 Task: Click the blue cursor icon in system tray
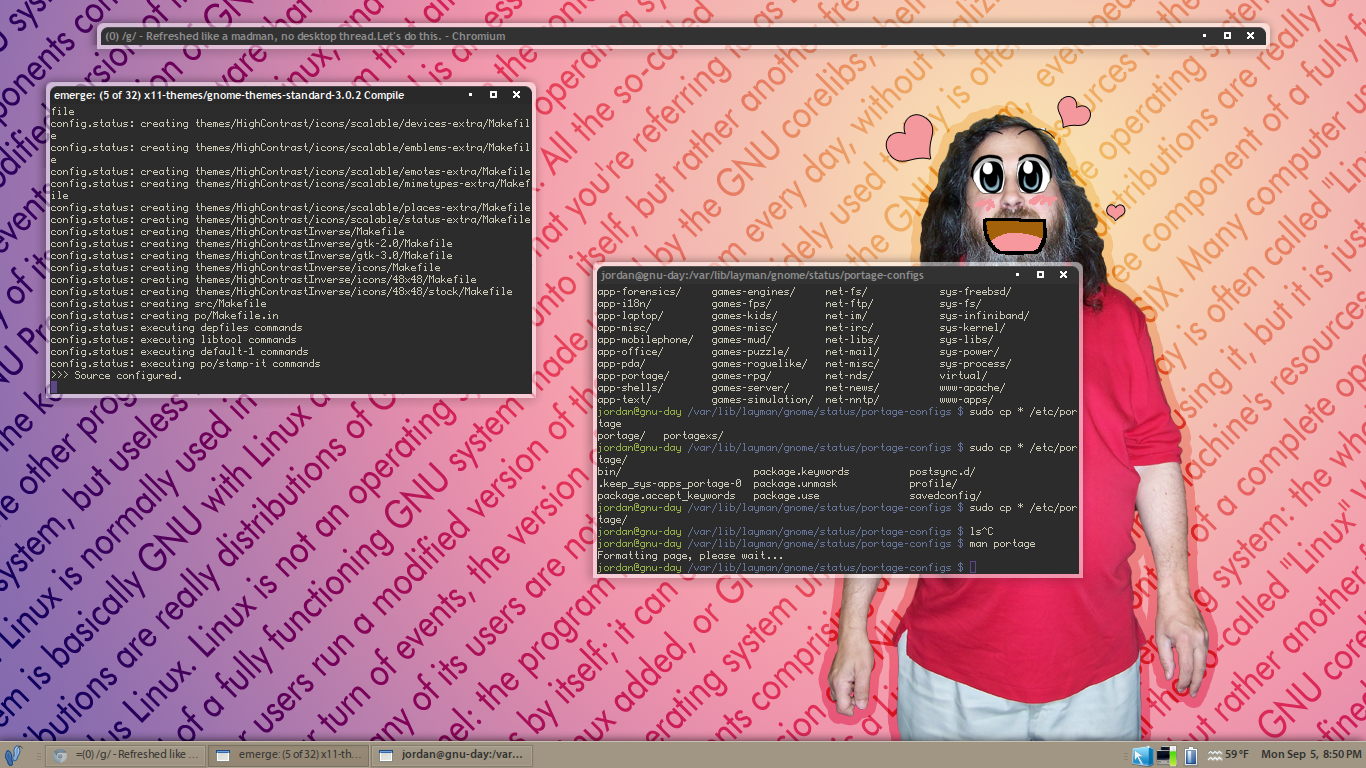(x=1143, y=756)
